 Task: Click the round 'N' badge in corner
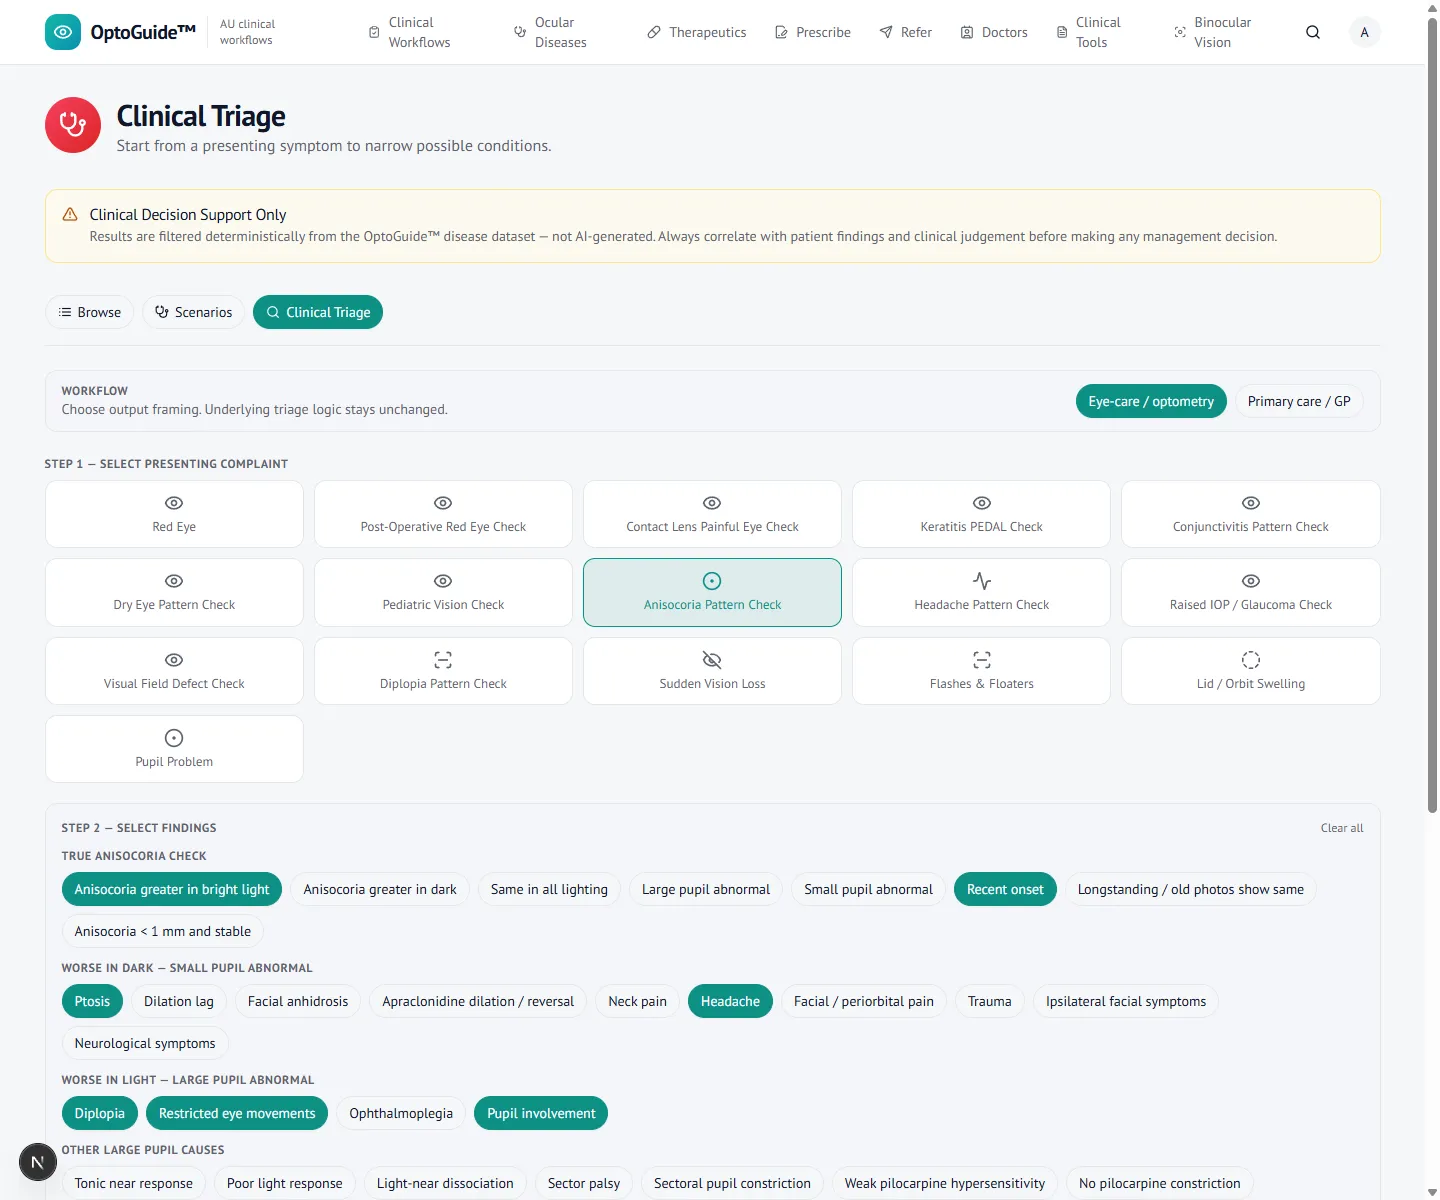38,1162
